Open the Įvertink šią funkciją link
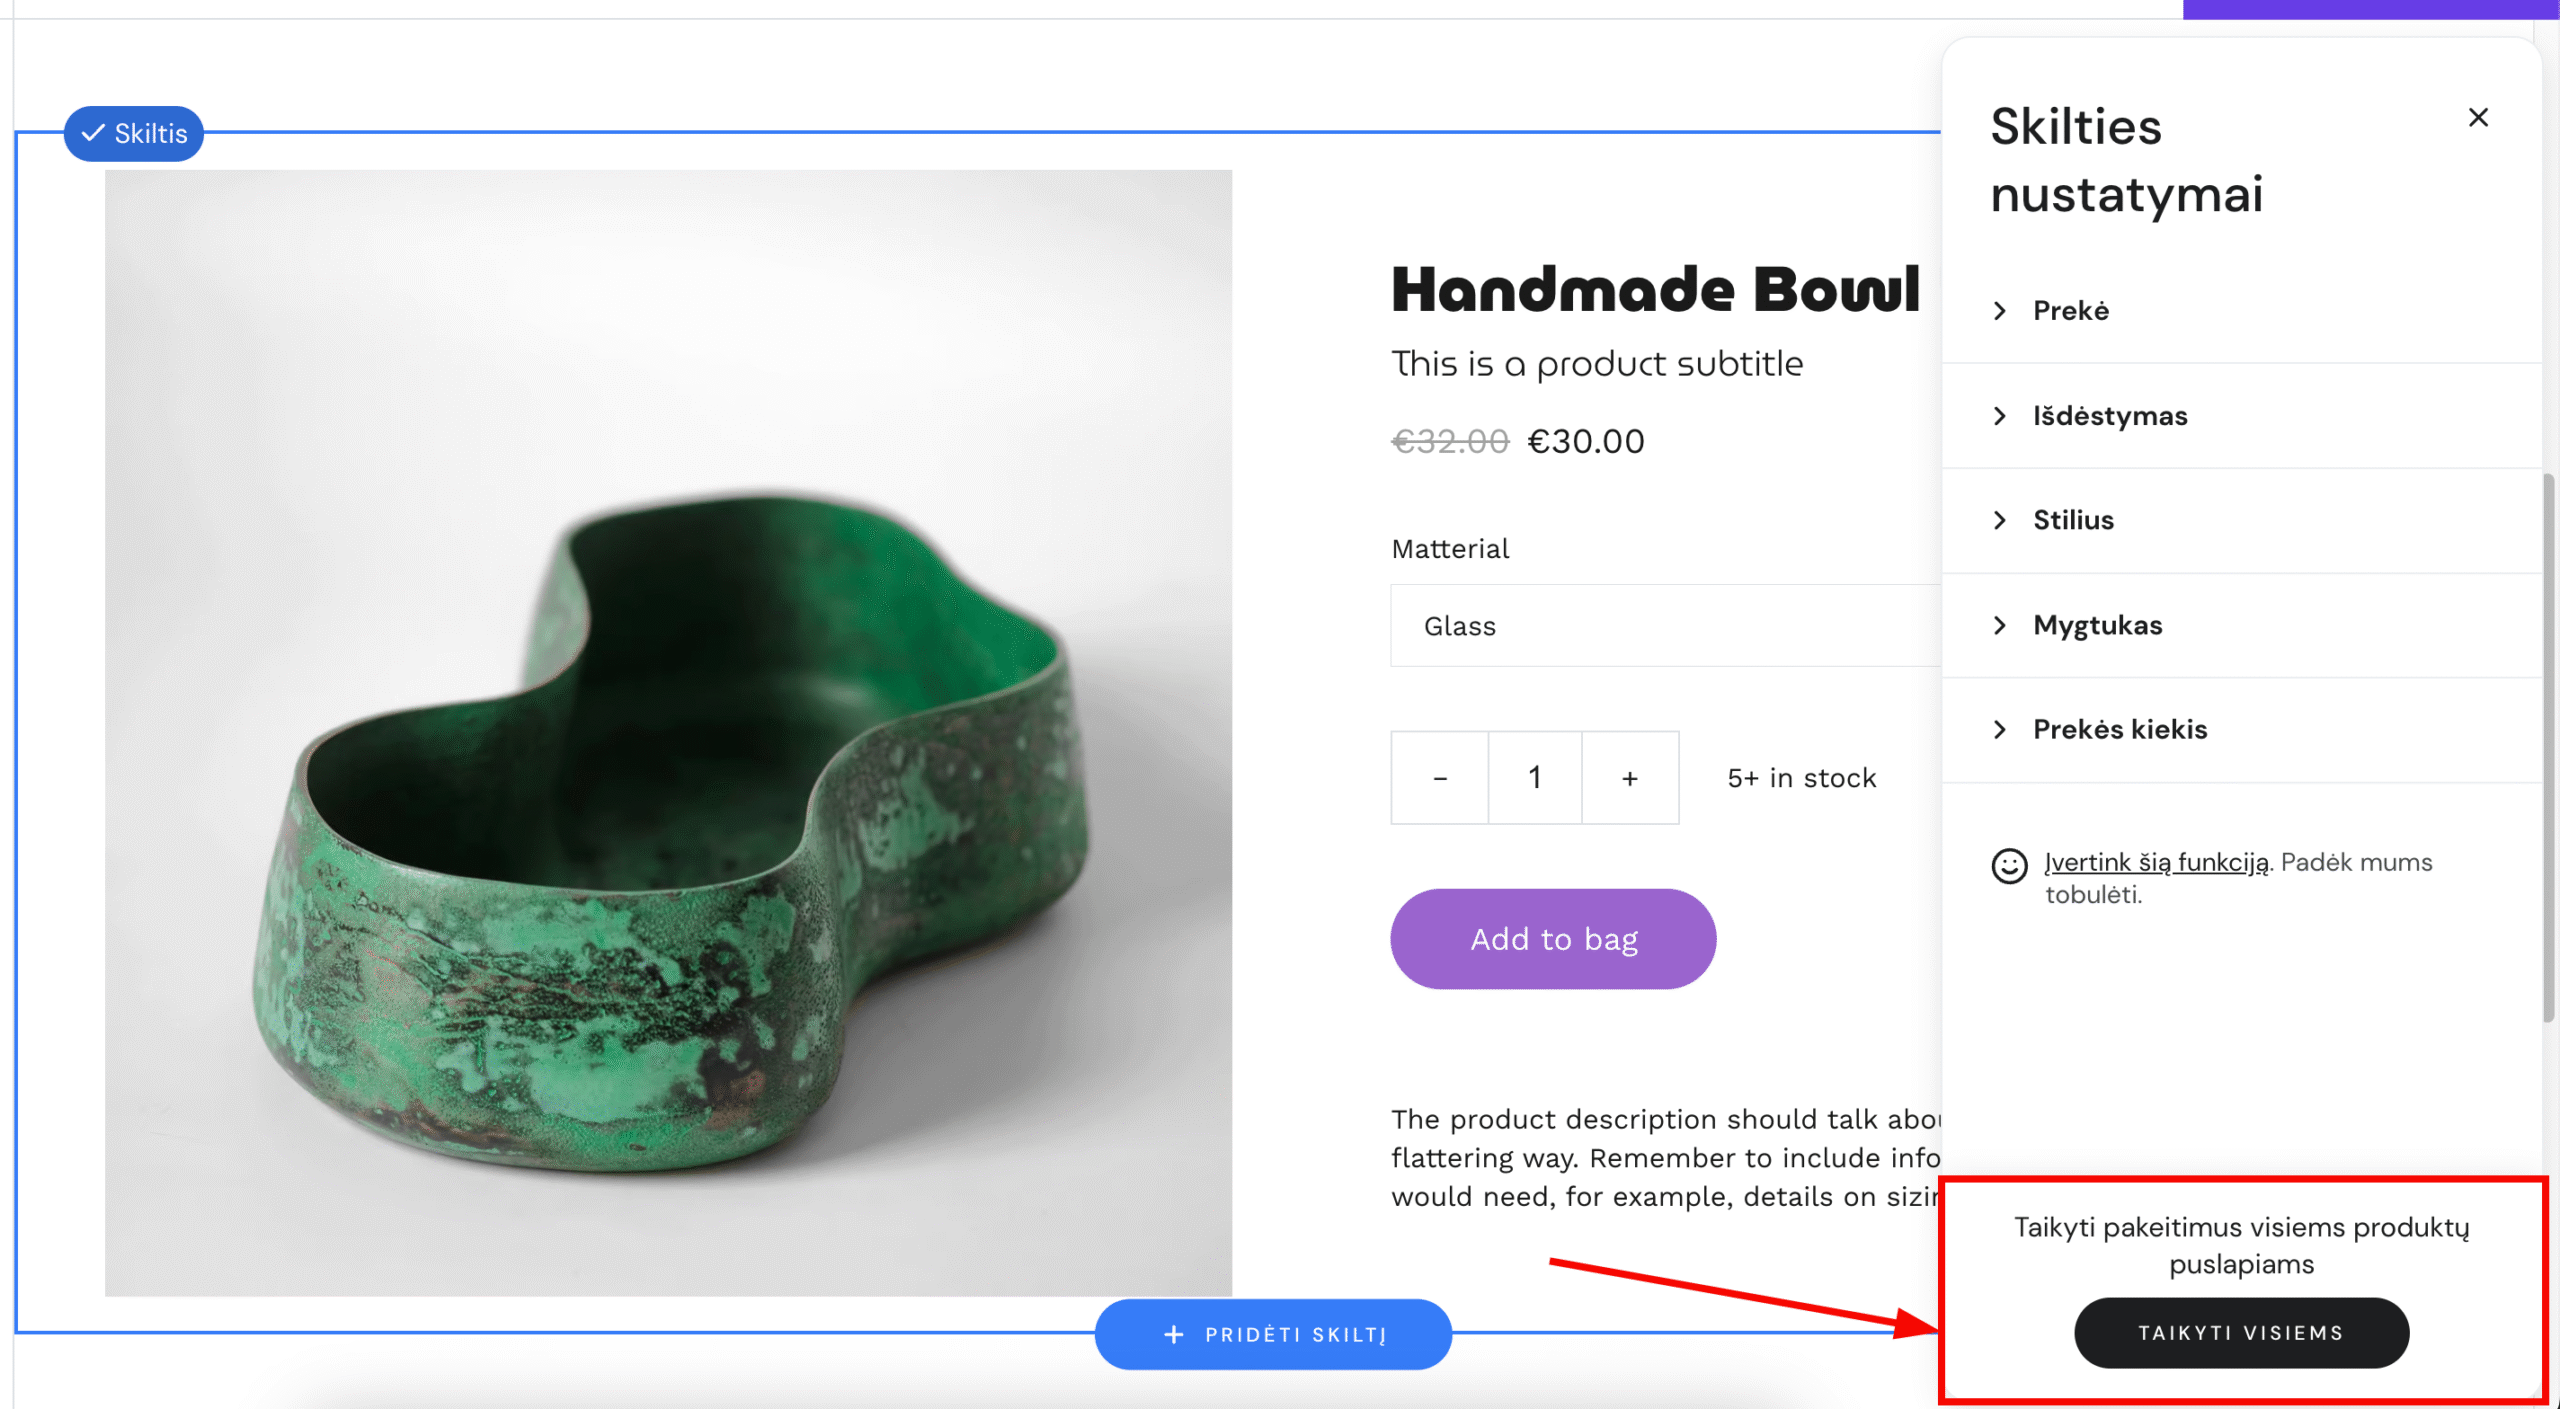The width and height of the screenshot is (2560, 1409). tap(2156, 862)
